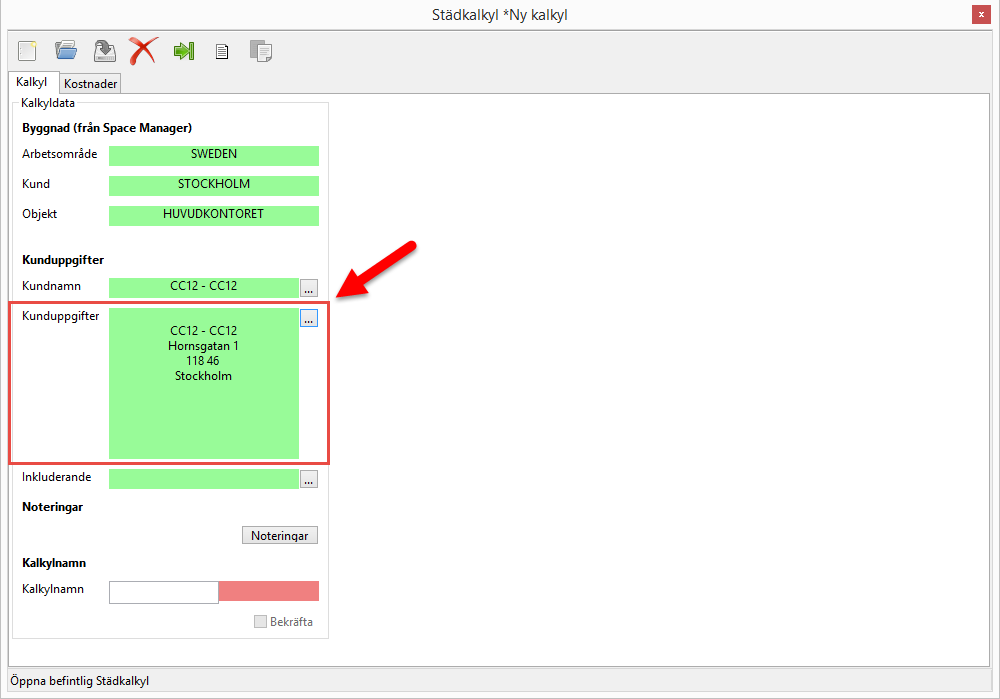This screenshot has height=699, width=1000.
Task: Select the Kund field showing STOCKHOLM
Action: (x=213, y=185)
